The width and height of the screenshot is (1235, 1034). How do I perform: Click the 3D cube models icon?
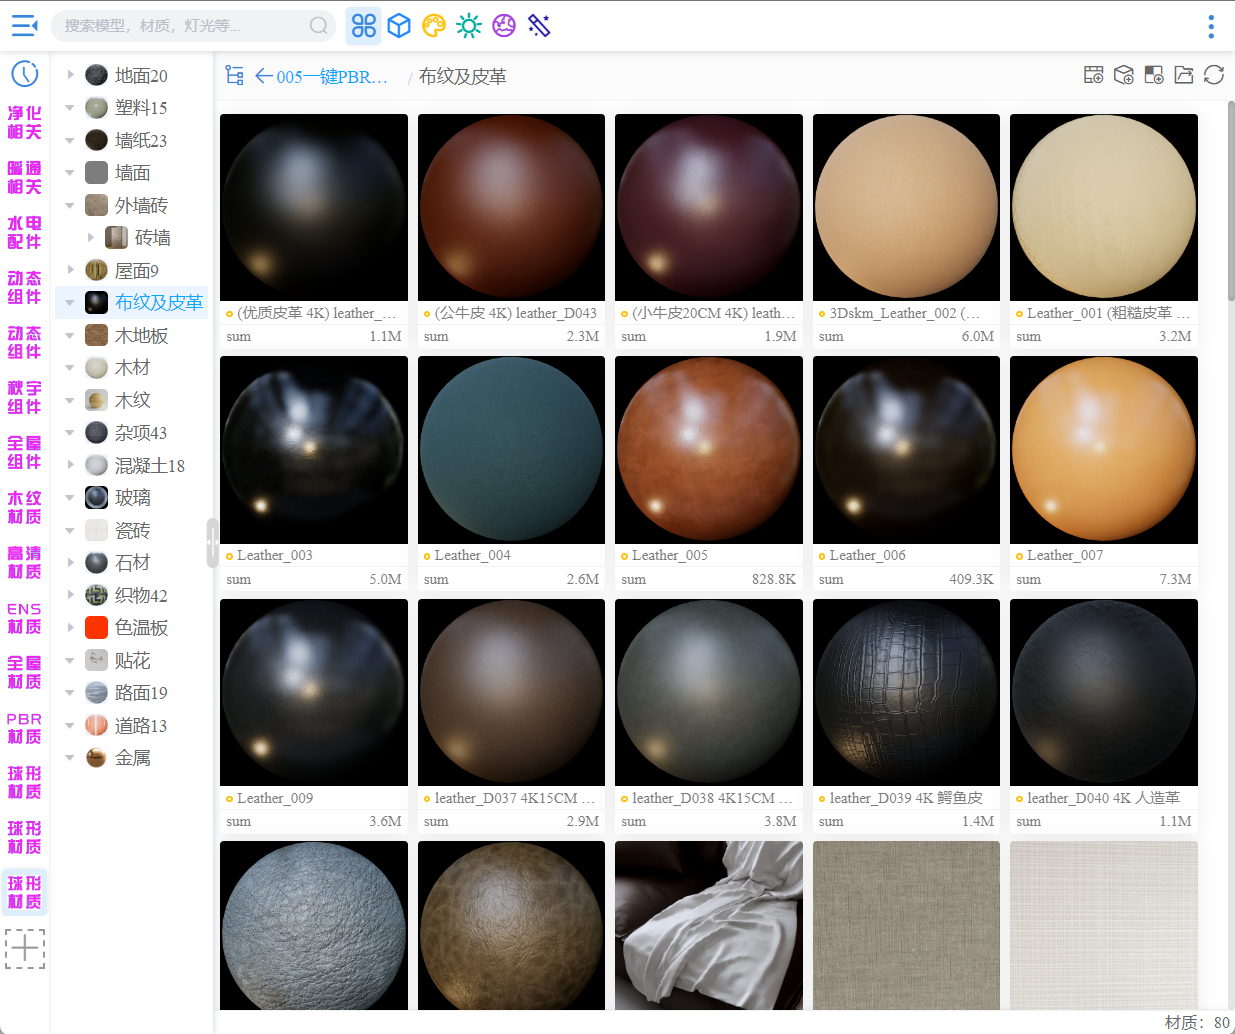tap(399, 26)
